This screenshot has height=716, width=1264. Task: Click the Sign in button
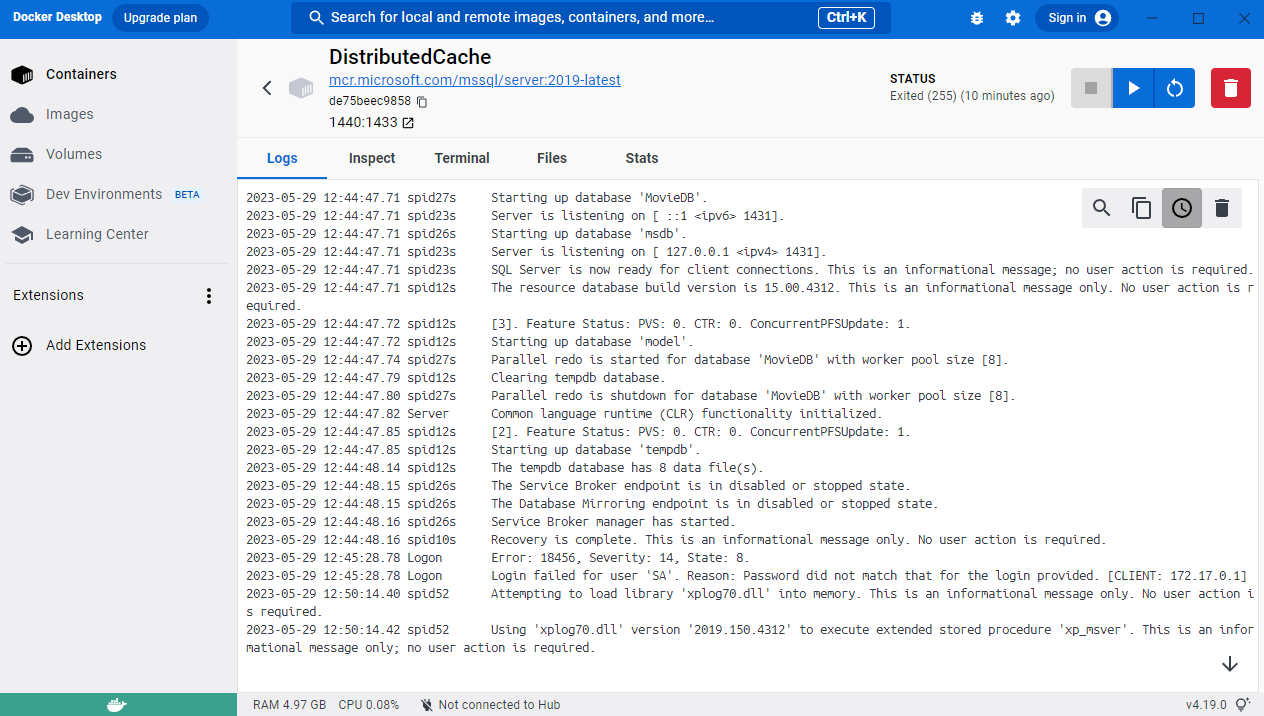tap(1076, 18)
